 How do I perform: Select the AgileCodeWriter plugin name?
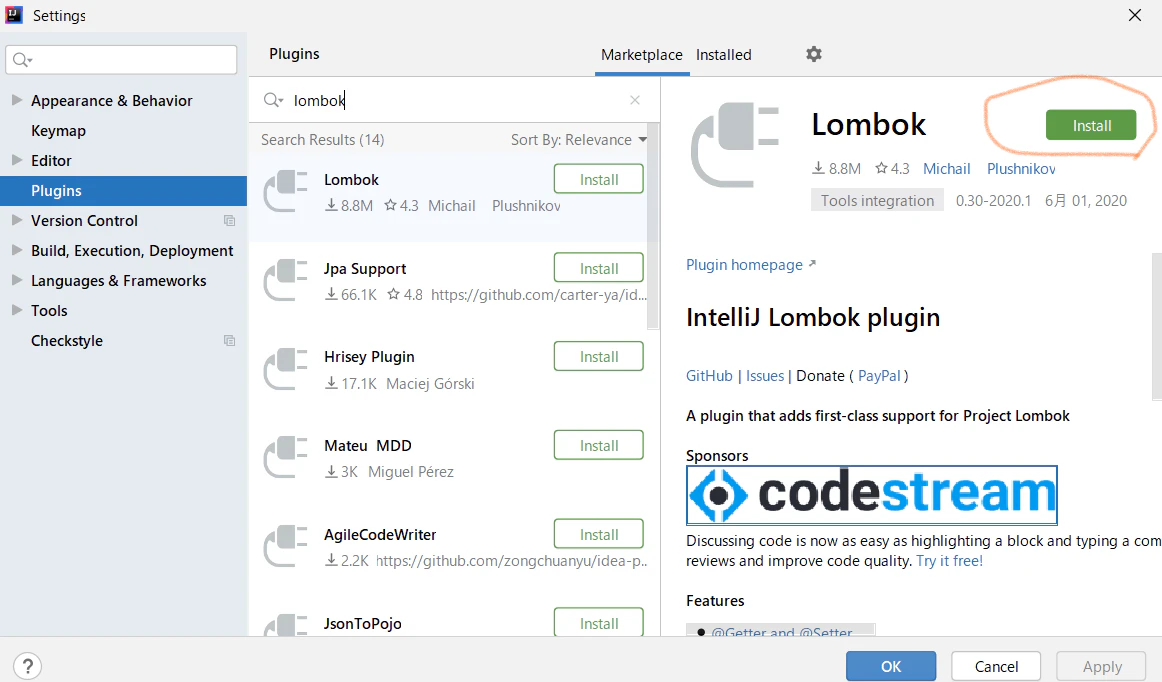pyautogui.click(x=380, y=534)
